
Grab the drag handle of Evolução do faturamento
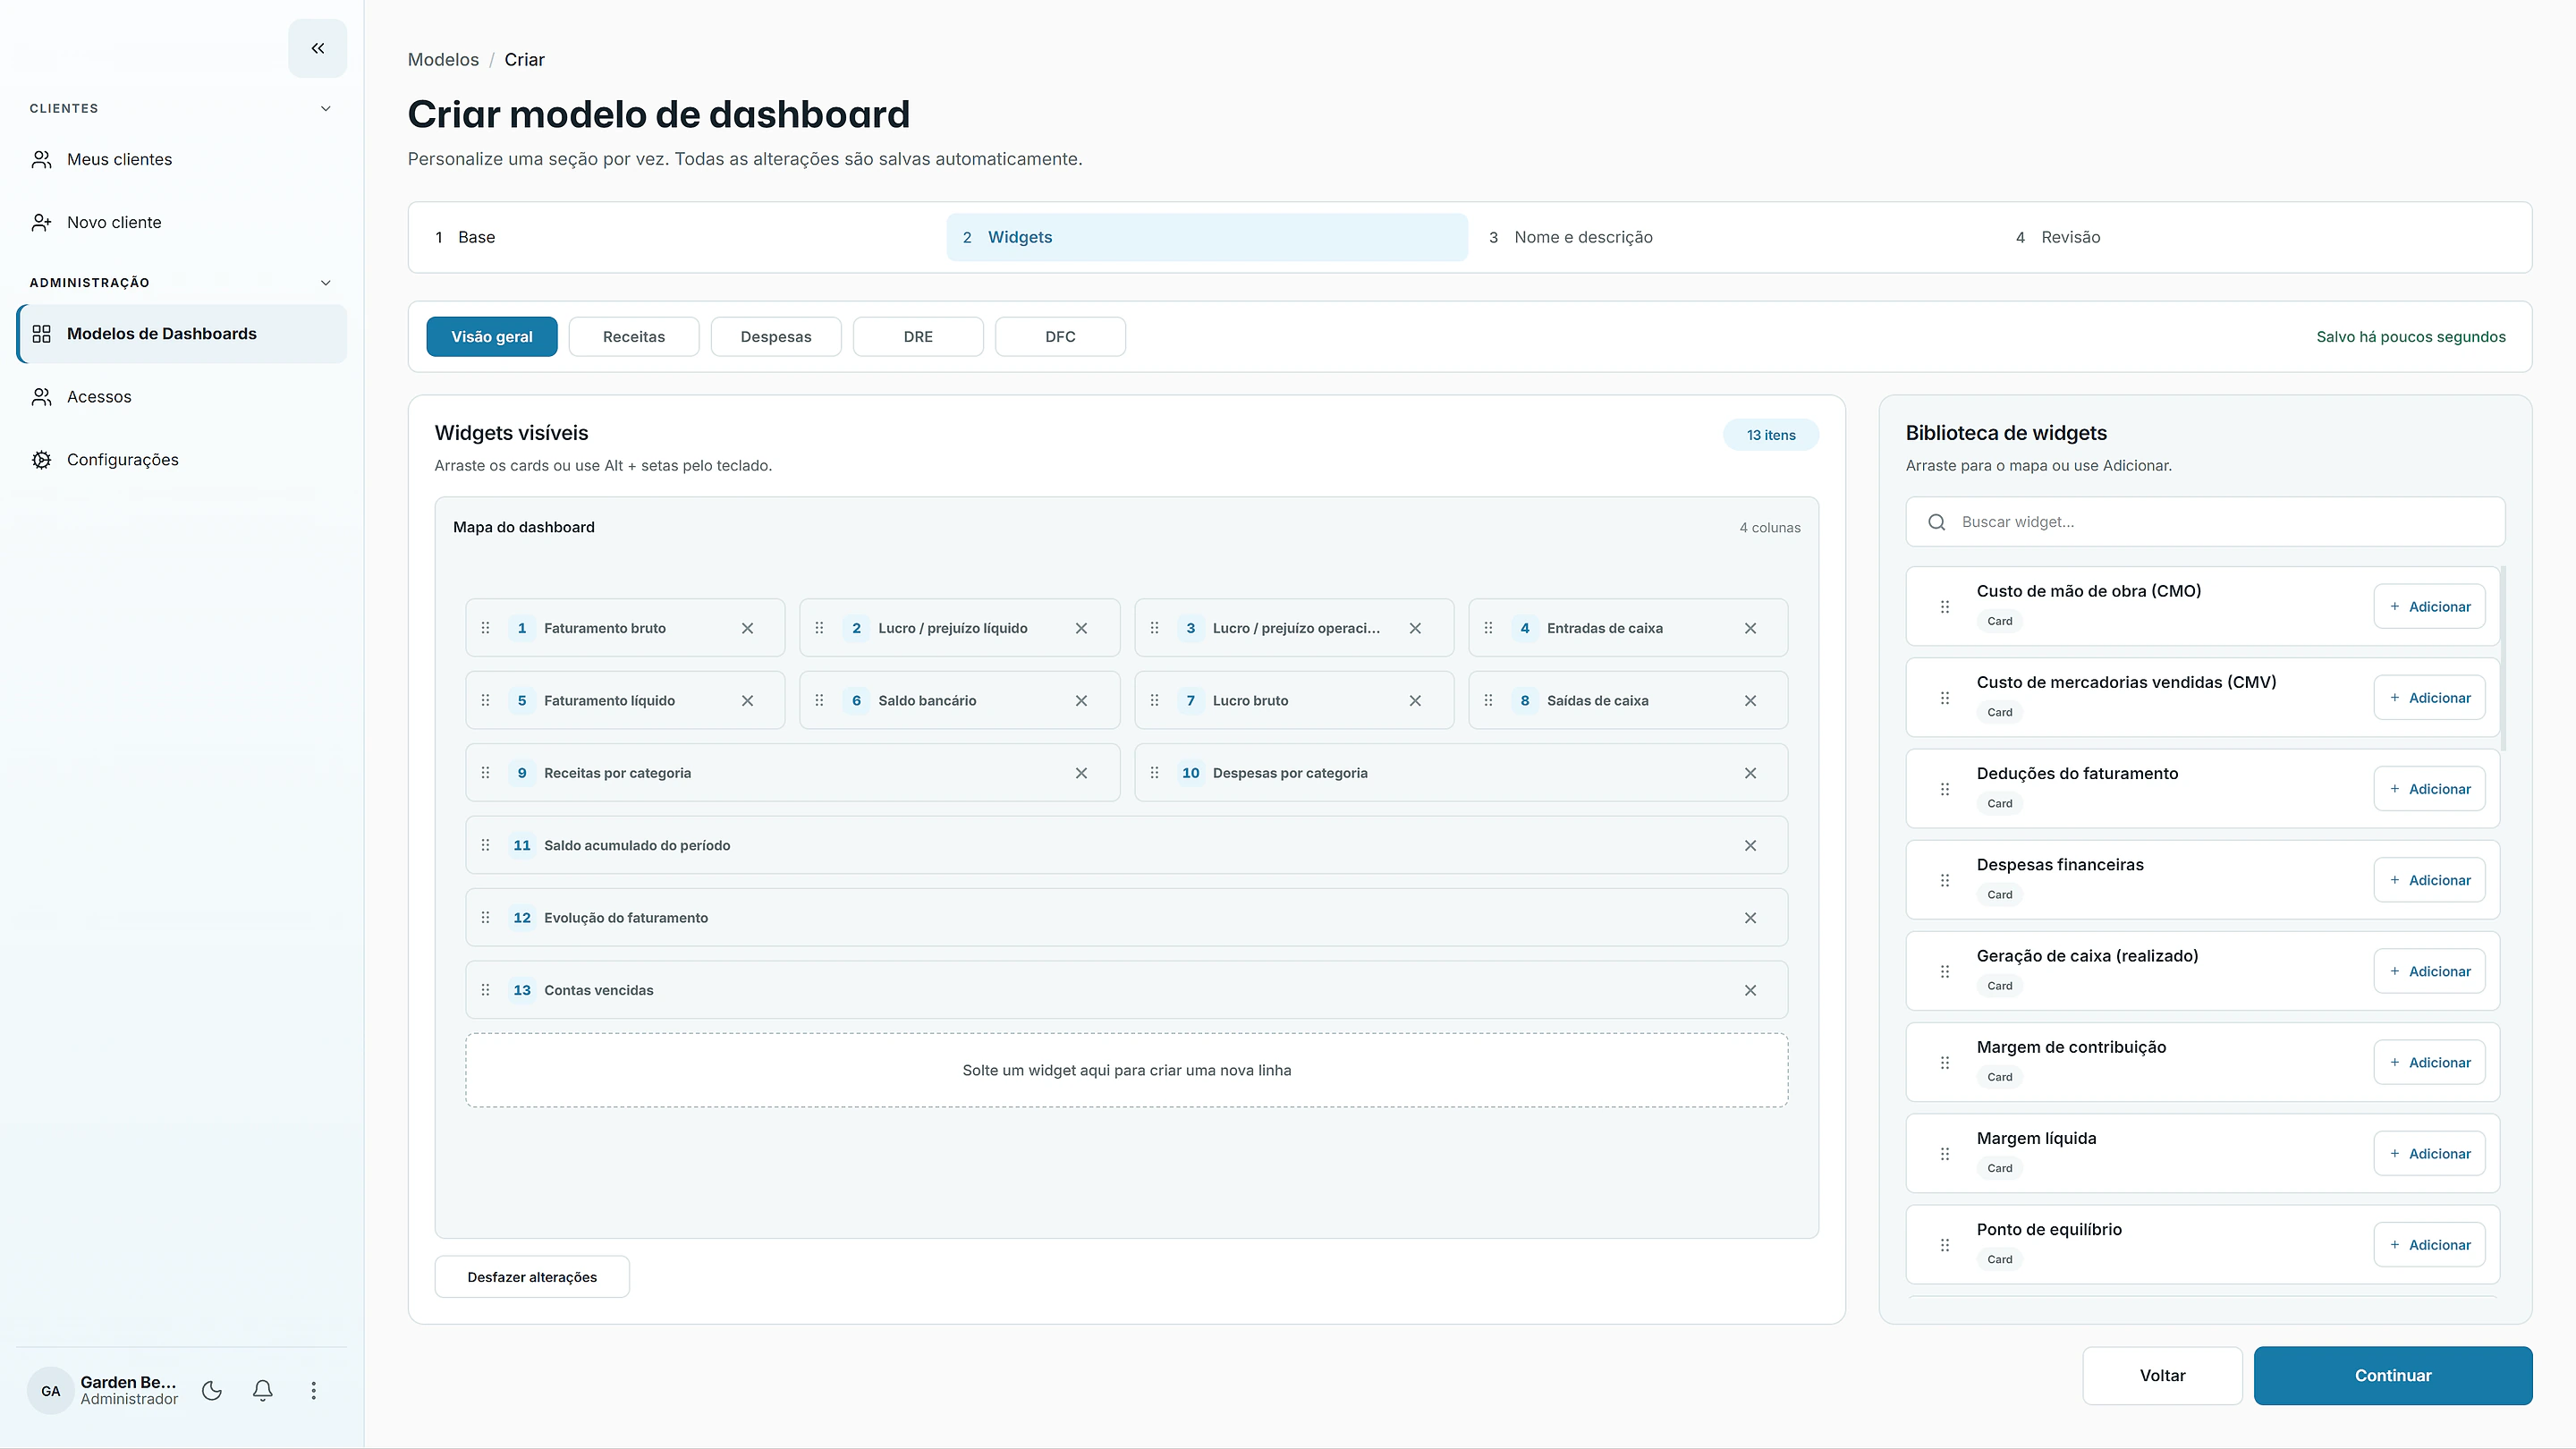click(x=485, y=918)
